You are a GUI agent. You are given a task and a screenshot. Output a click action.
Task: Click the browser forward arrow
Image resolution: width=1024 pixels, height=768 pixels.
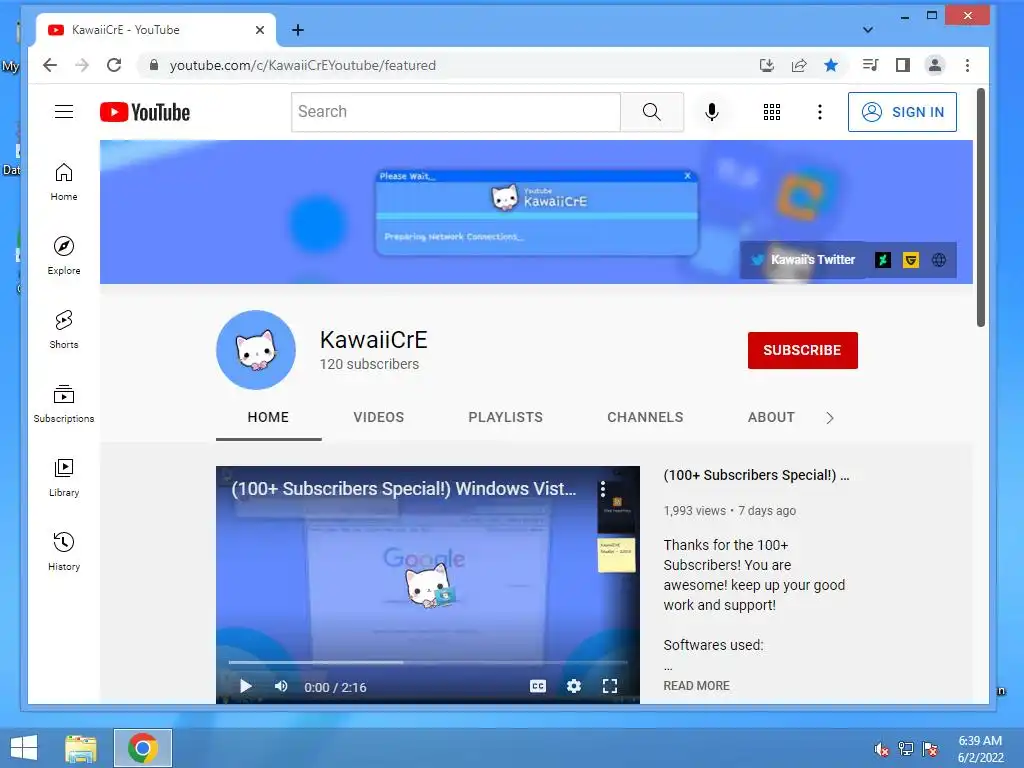pyautogui.click(x=82, y=65)
